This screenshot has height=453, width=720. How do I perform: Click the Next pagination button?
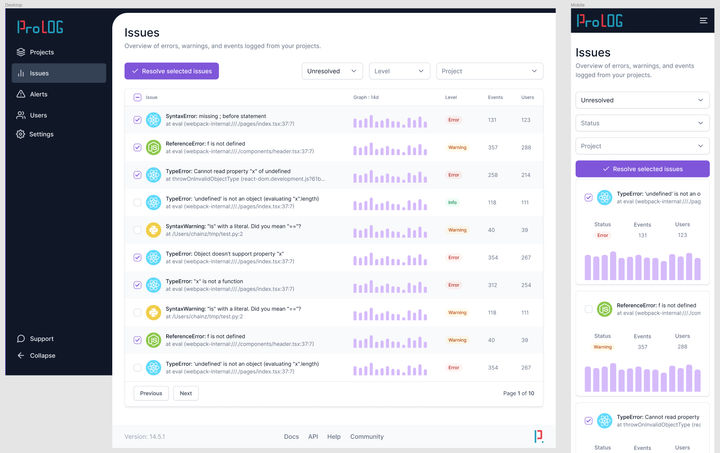[x=186, y=393]
